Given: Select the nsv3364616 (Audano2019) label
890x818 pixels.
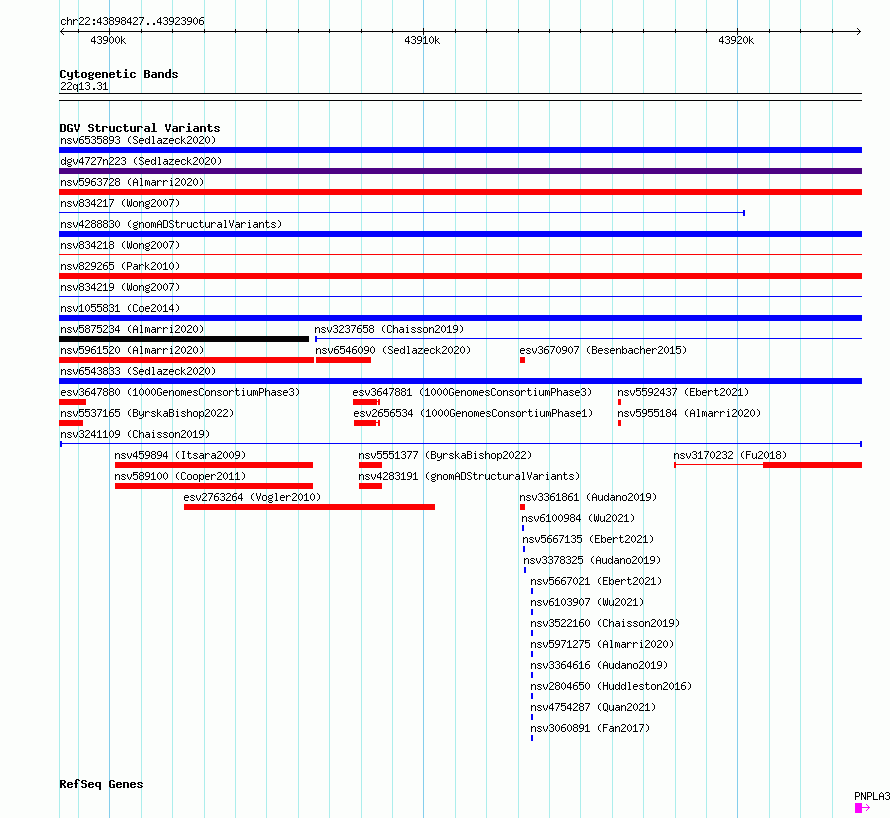Looking at the screenshot, I should [599, 665].
